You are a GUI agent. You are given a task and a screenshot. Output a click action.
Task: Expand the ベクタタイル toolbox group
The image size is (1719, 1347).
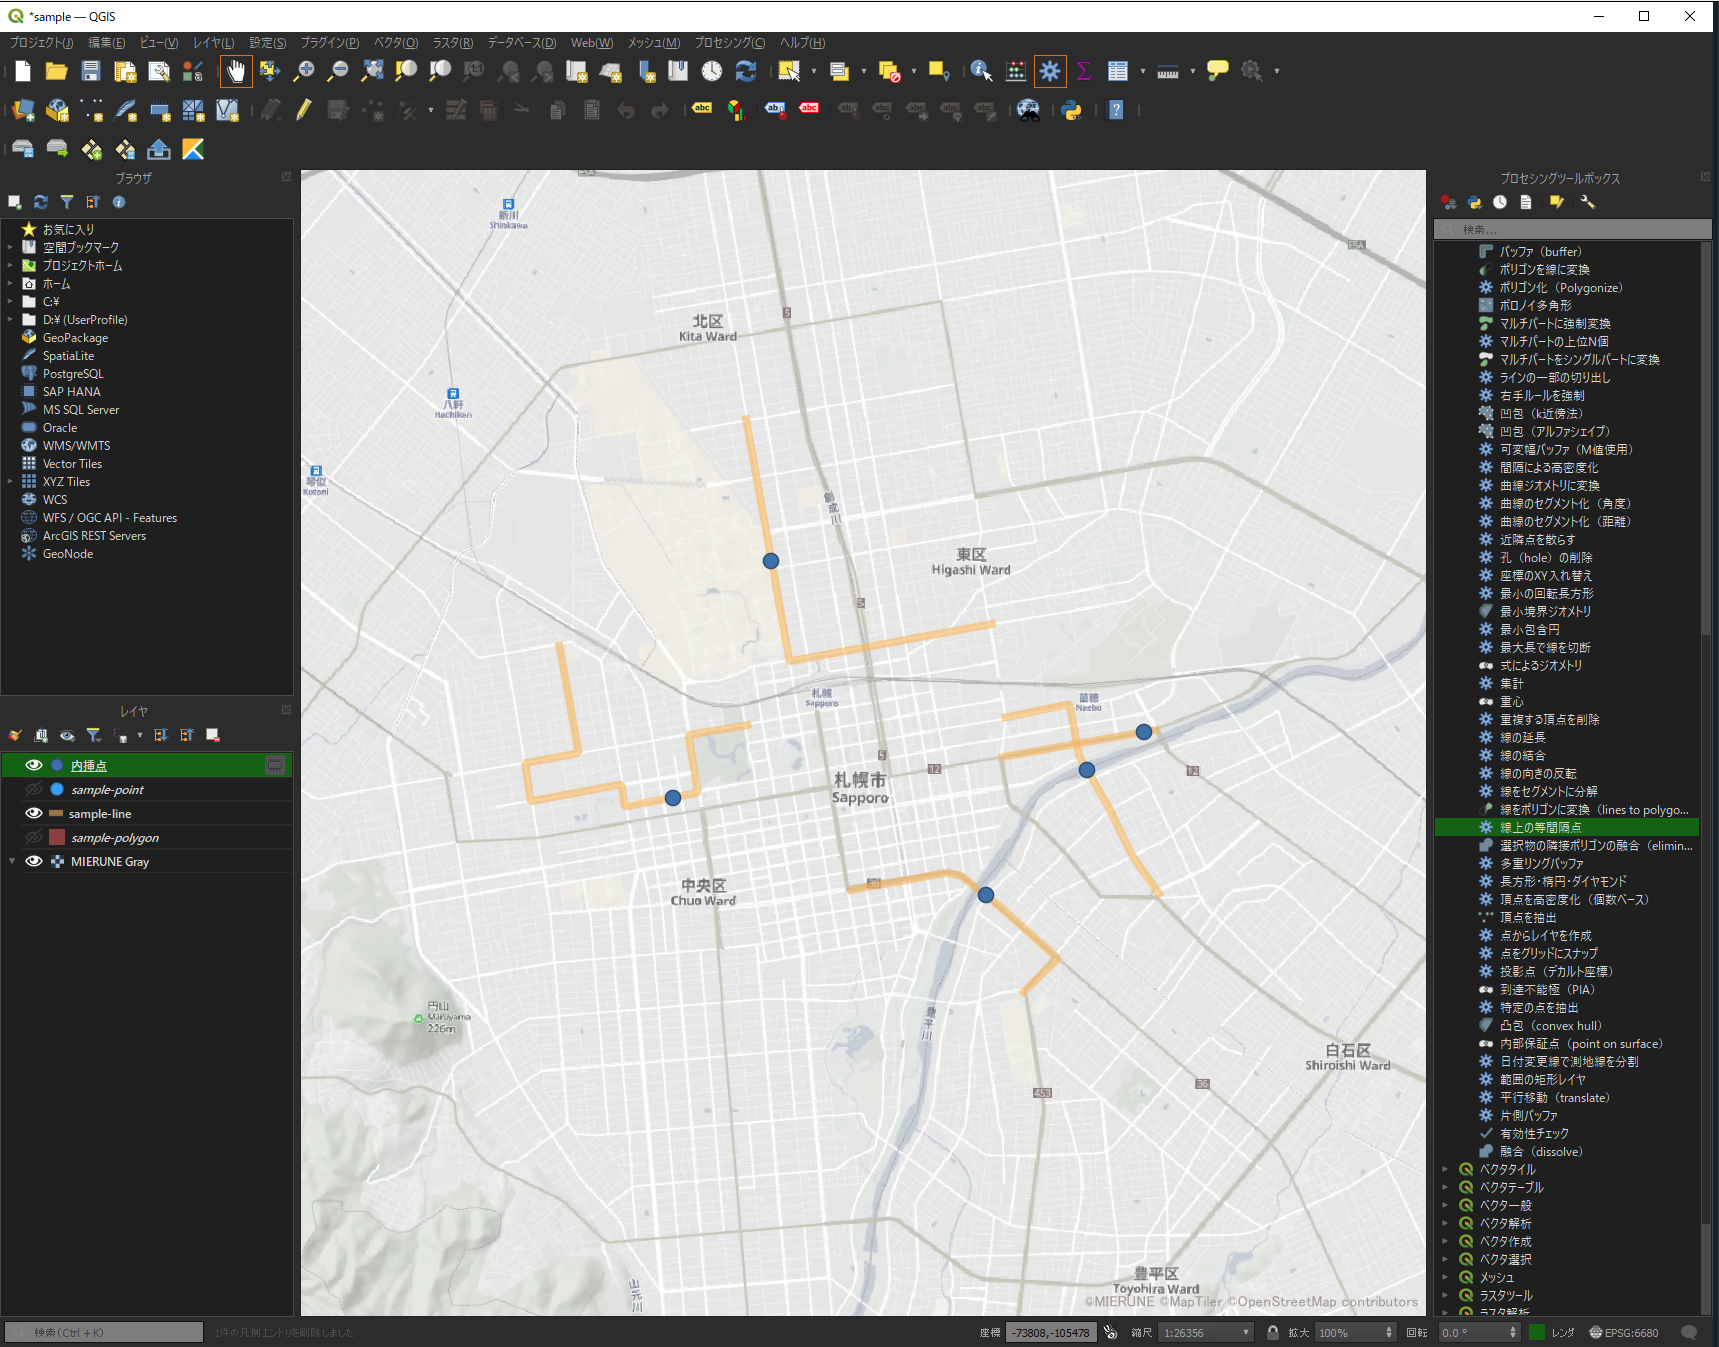tap(1445, 1169)
